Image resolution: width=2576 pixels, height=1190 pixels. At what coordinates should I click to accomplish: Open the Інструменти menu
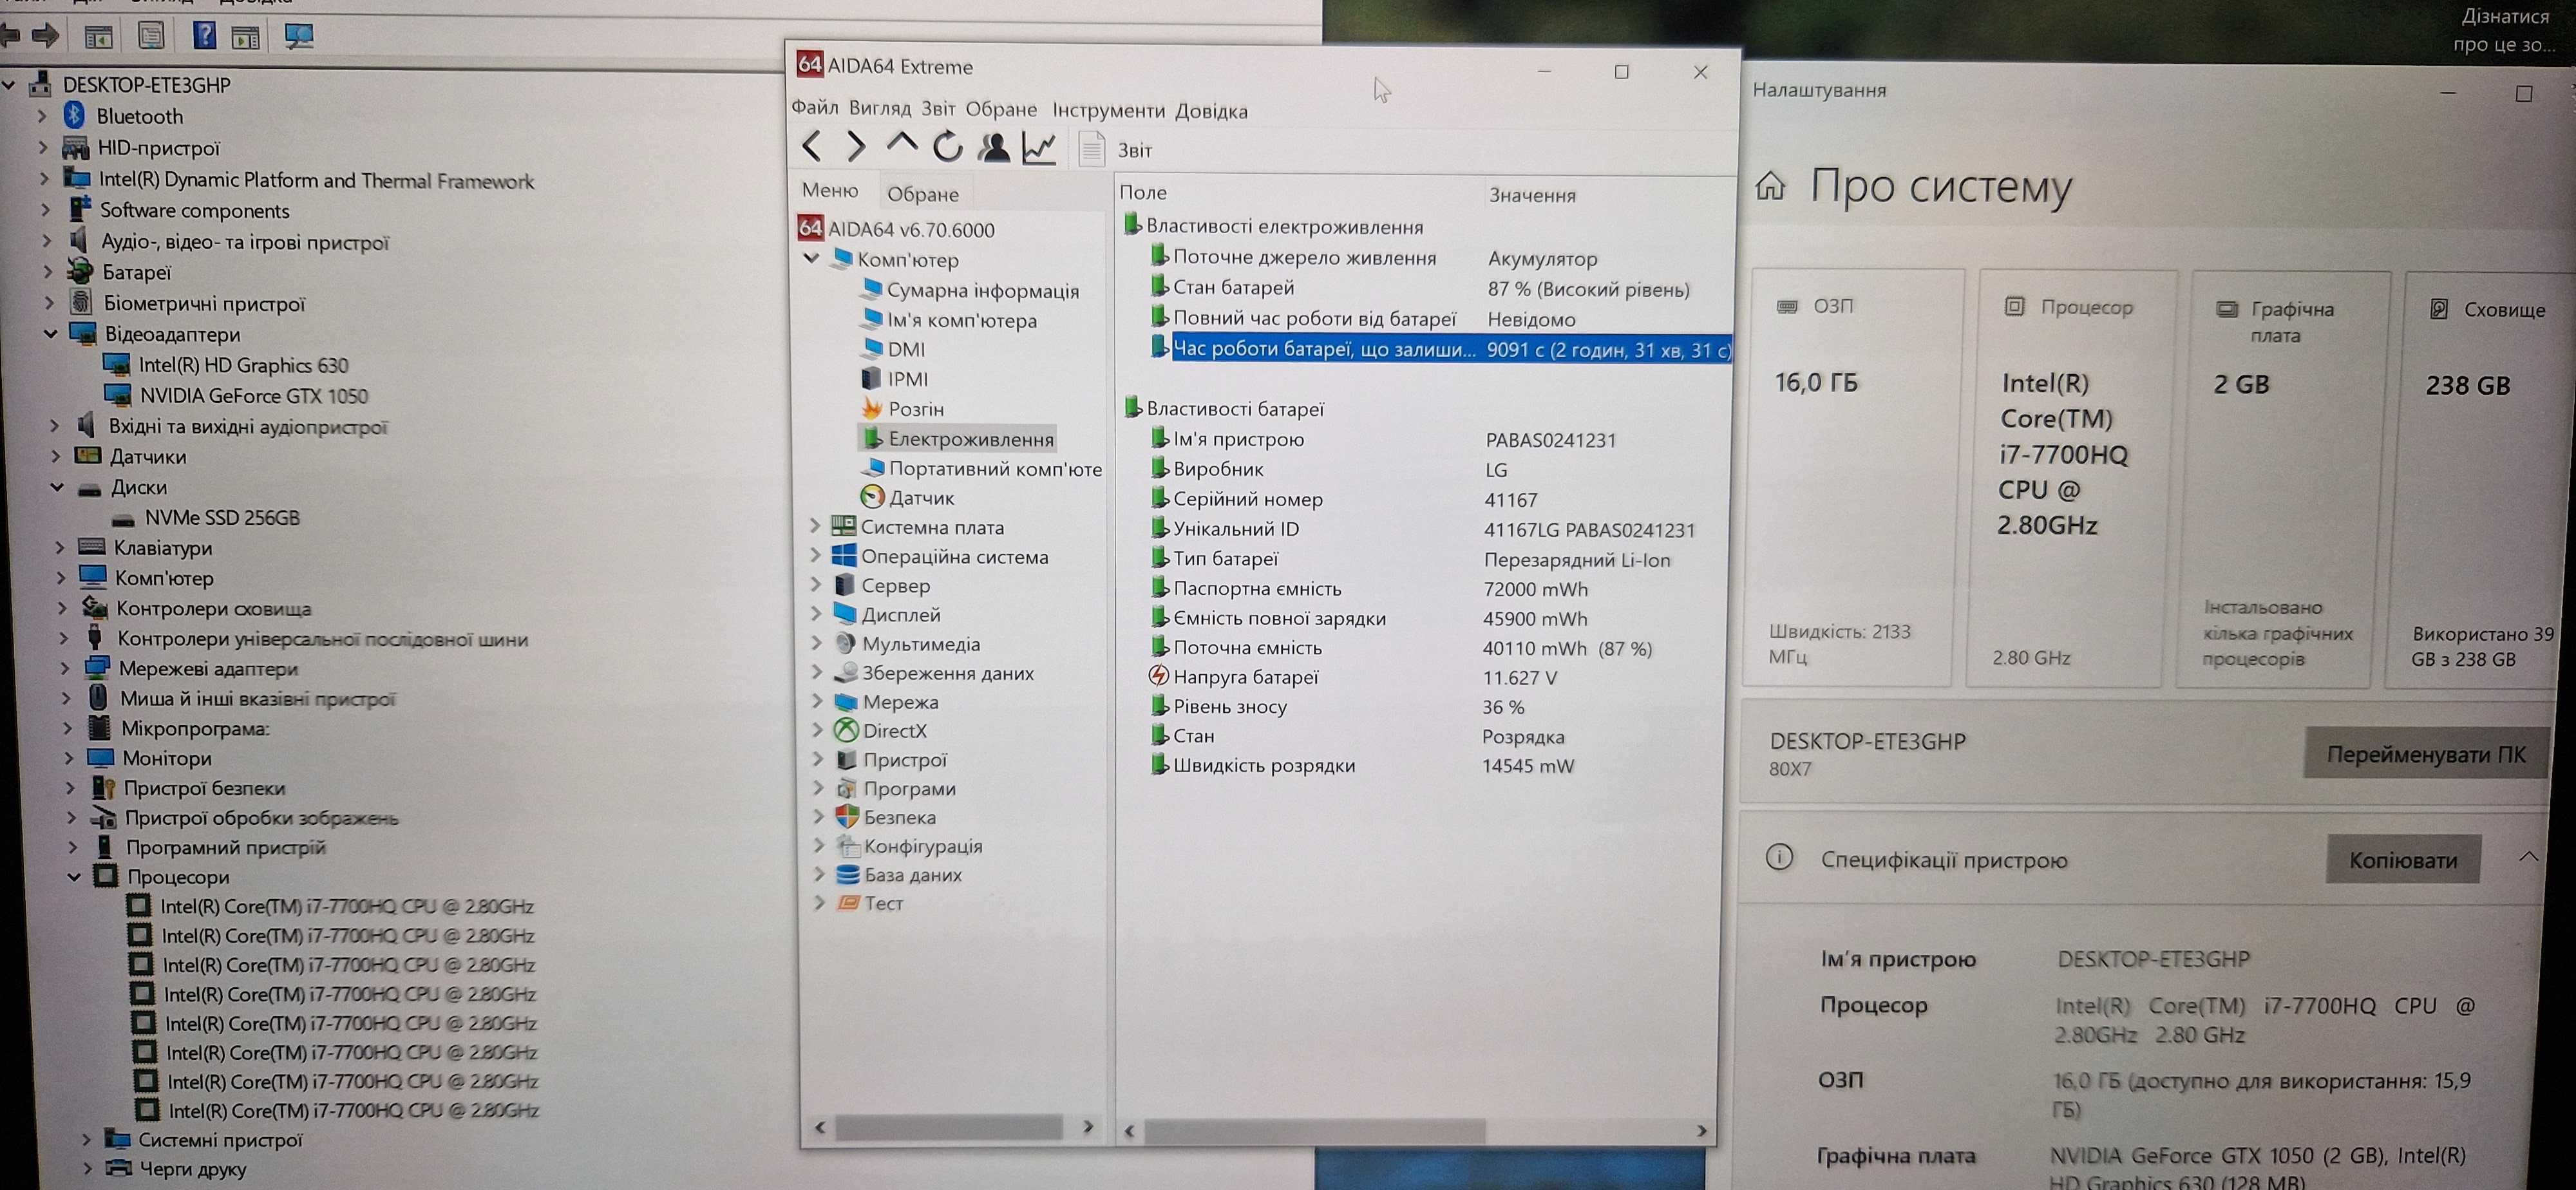(x=1108, y=110)
